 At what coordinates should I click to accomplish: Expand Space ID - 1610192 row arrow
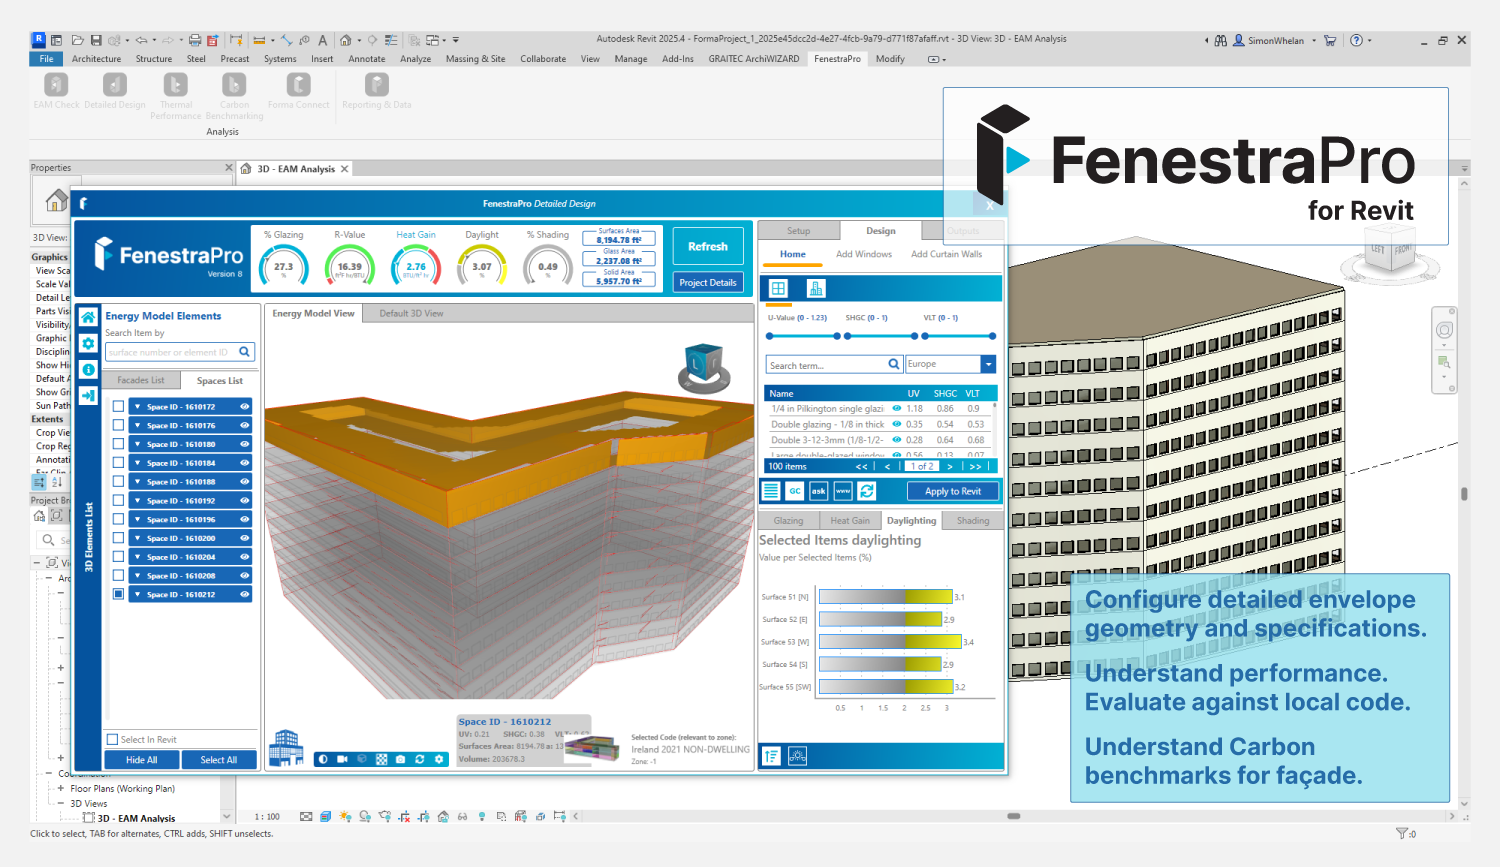(x=137, y=500)
